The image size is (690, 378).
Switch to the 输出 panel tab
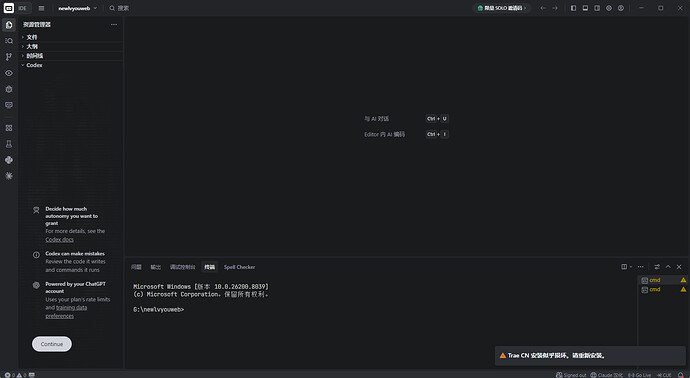pos(156,267)
